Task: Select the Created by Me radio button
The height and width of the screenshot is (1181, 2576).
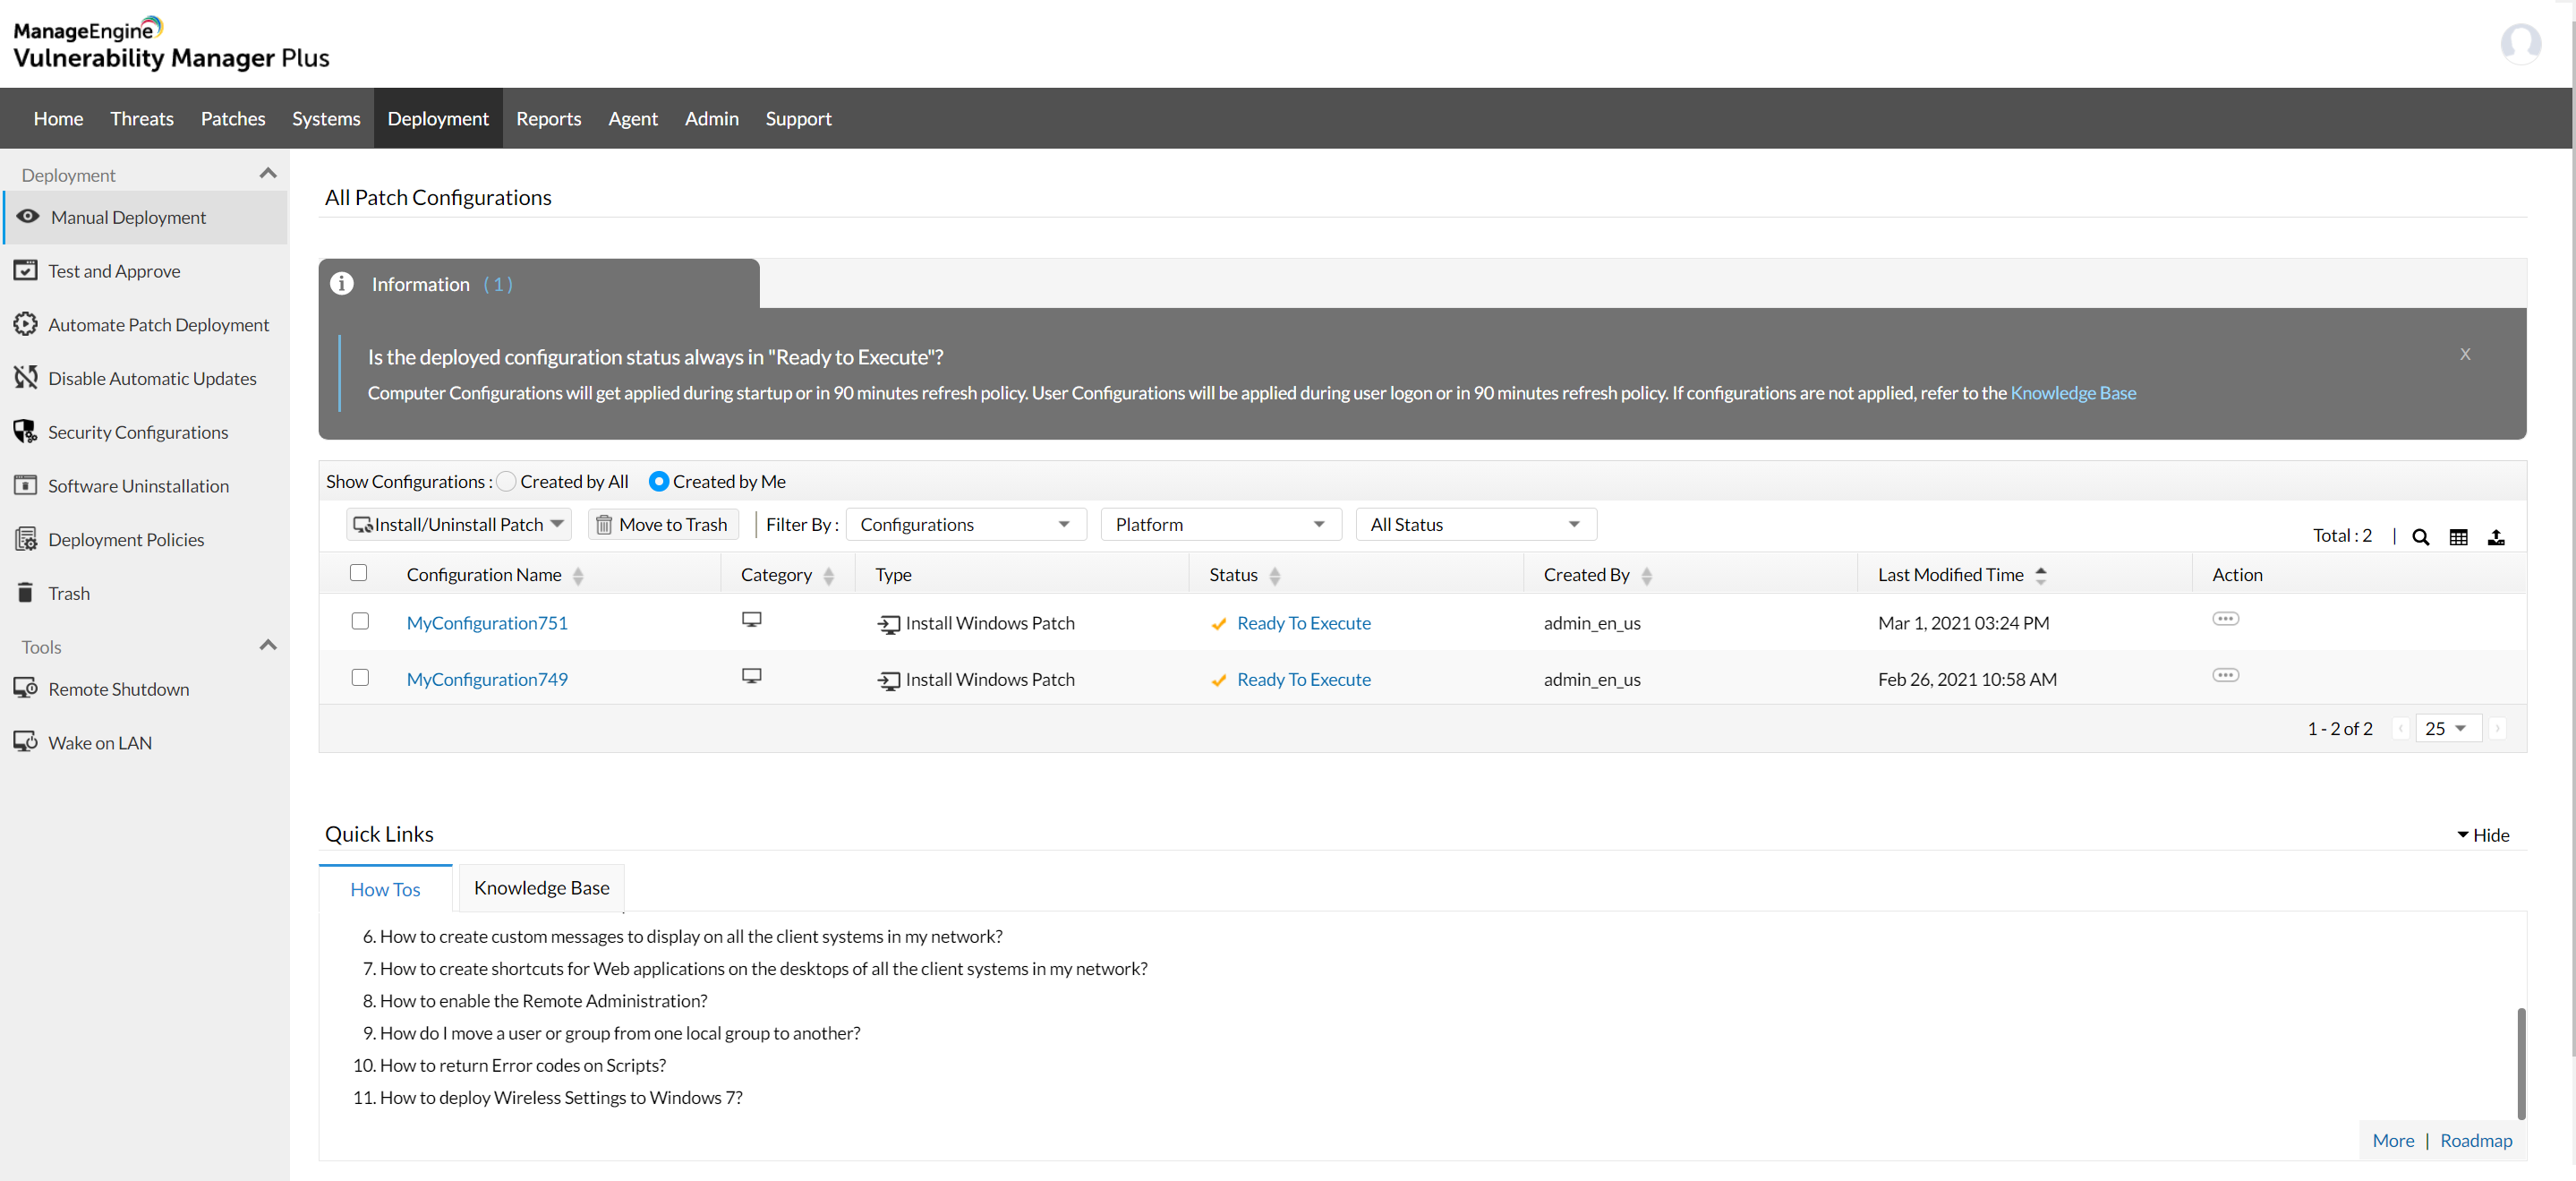Action: tap(658, 481)
